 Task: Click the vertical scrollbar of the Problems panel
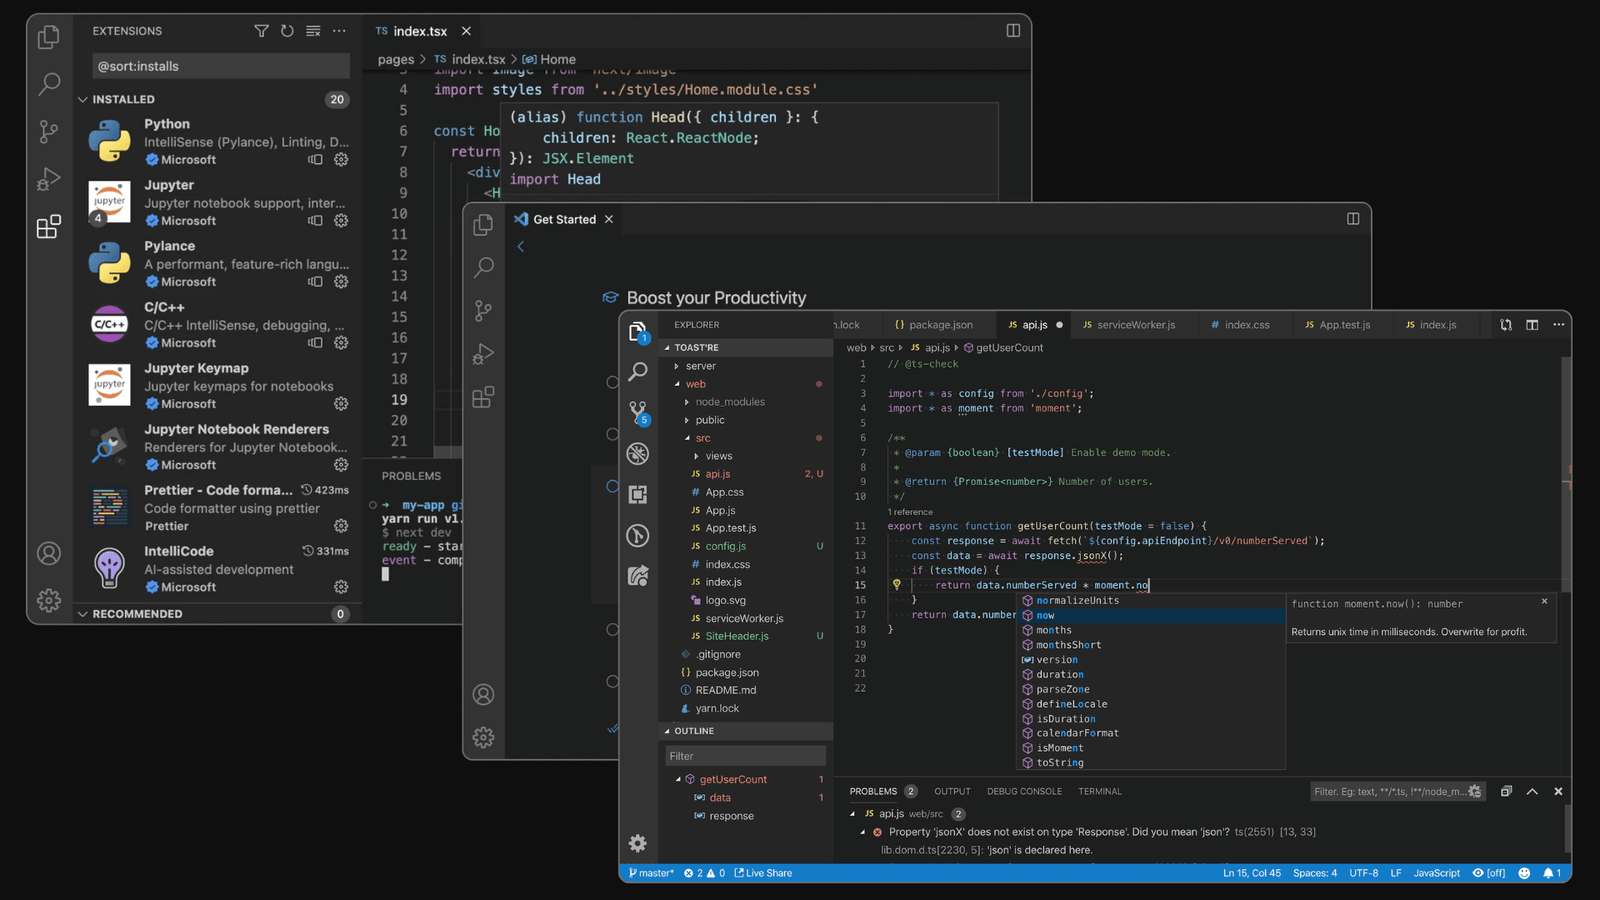click(1566, 828)
